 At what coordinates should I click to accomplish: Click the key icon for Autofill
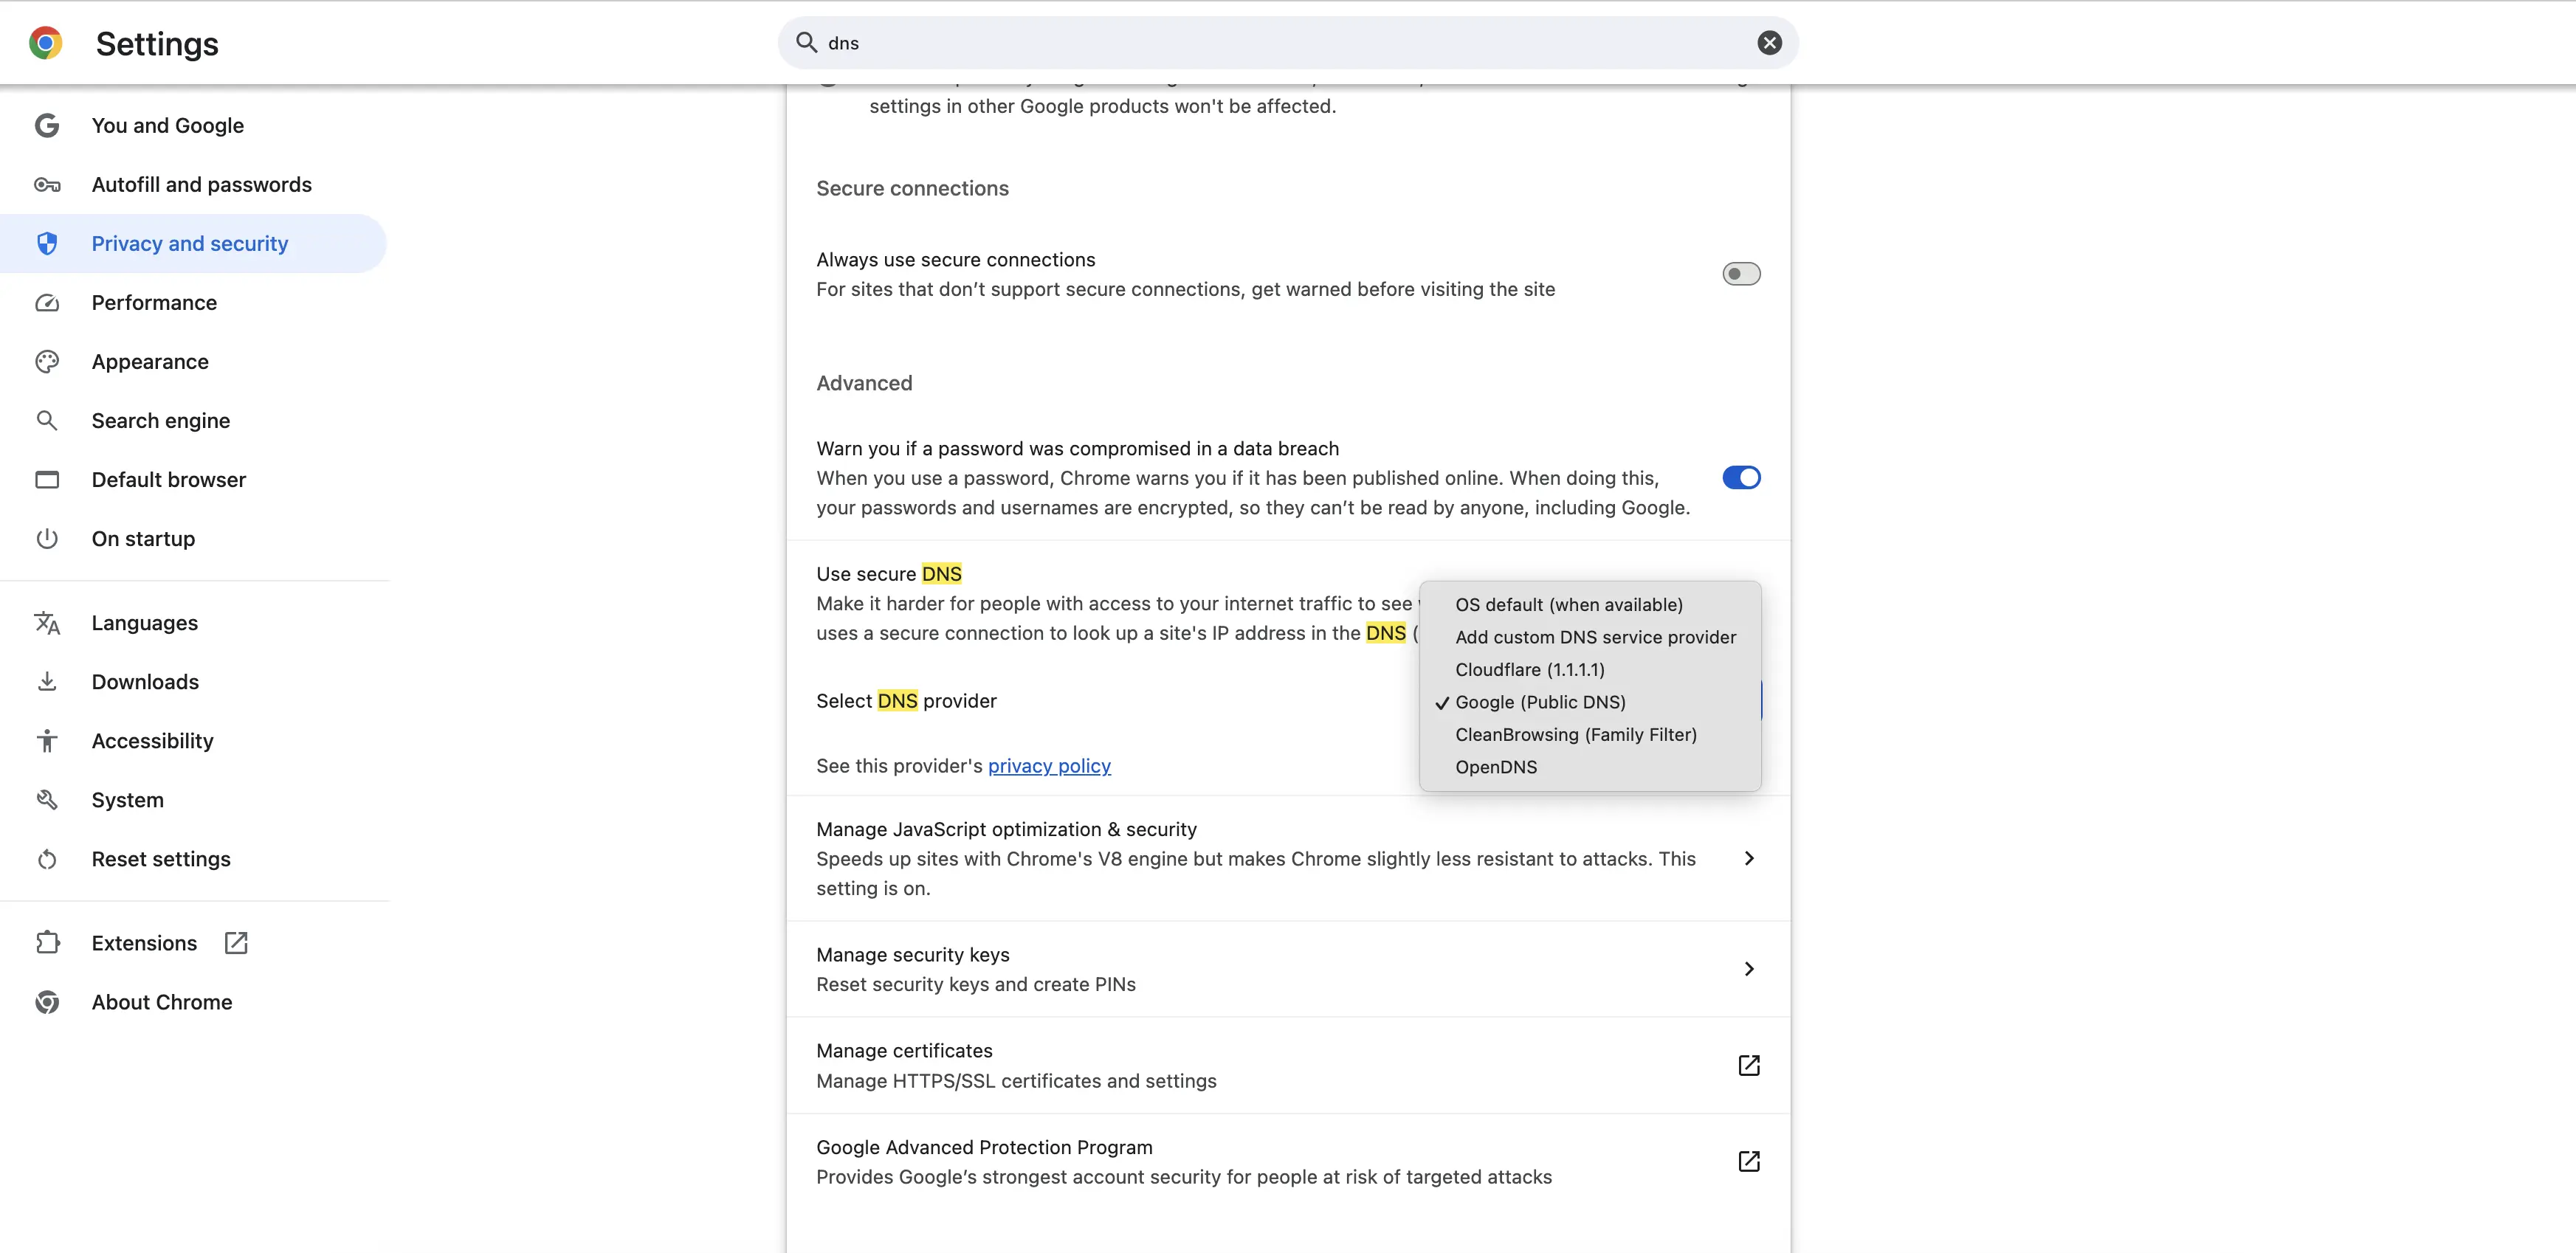pos(47,185)
